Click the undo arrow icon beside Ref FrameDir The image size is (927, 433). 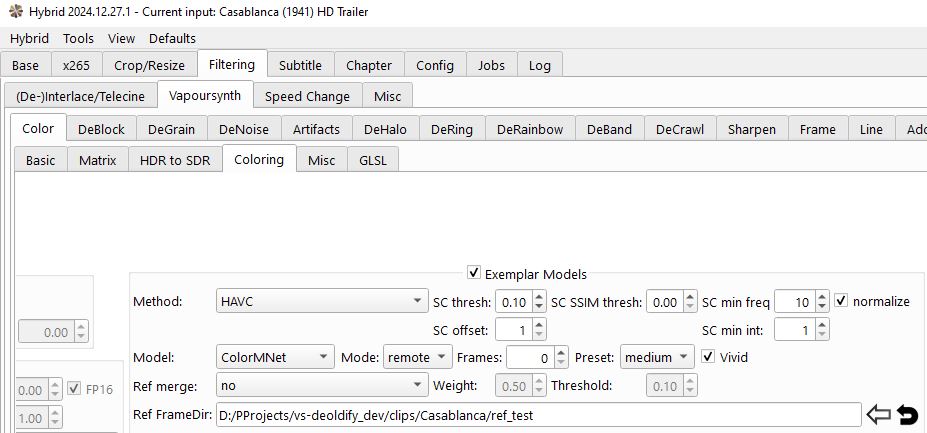908,414
